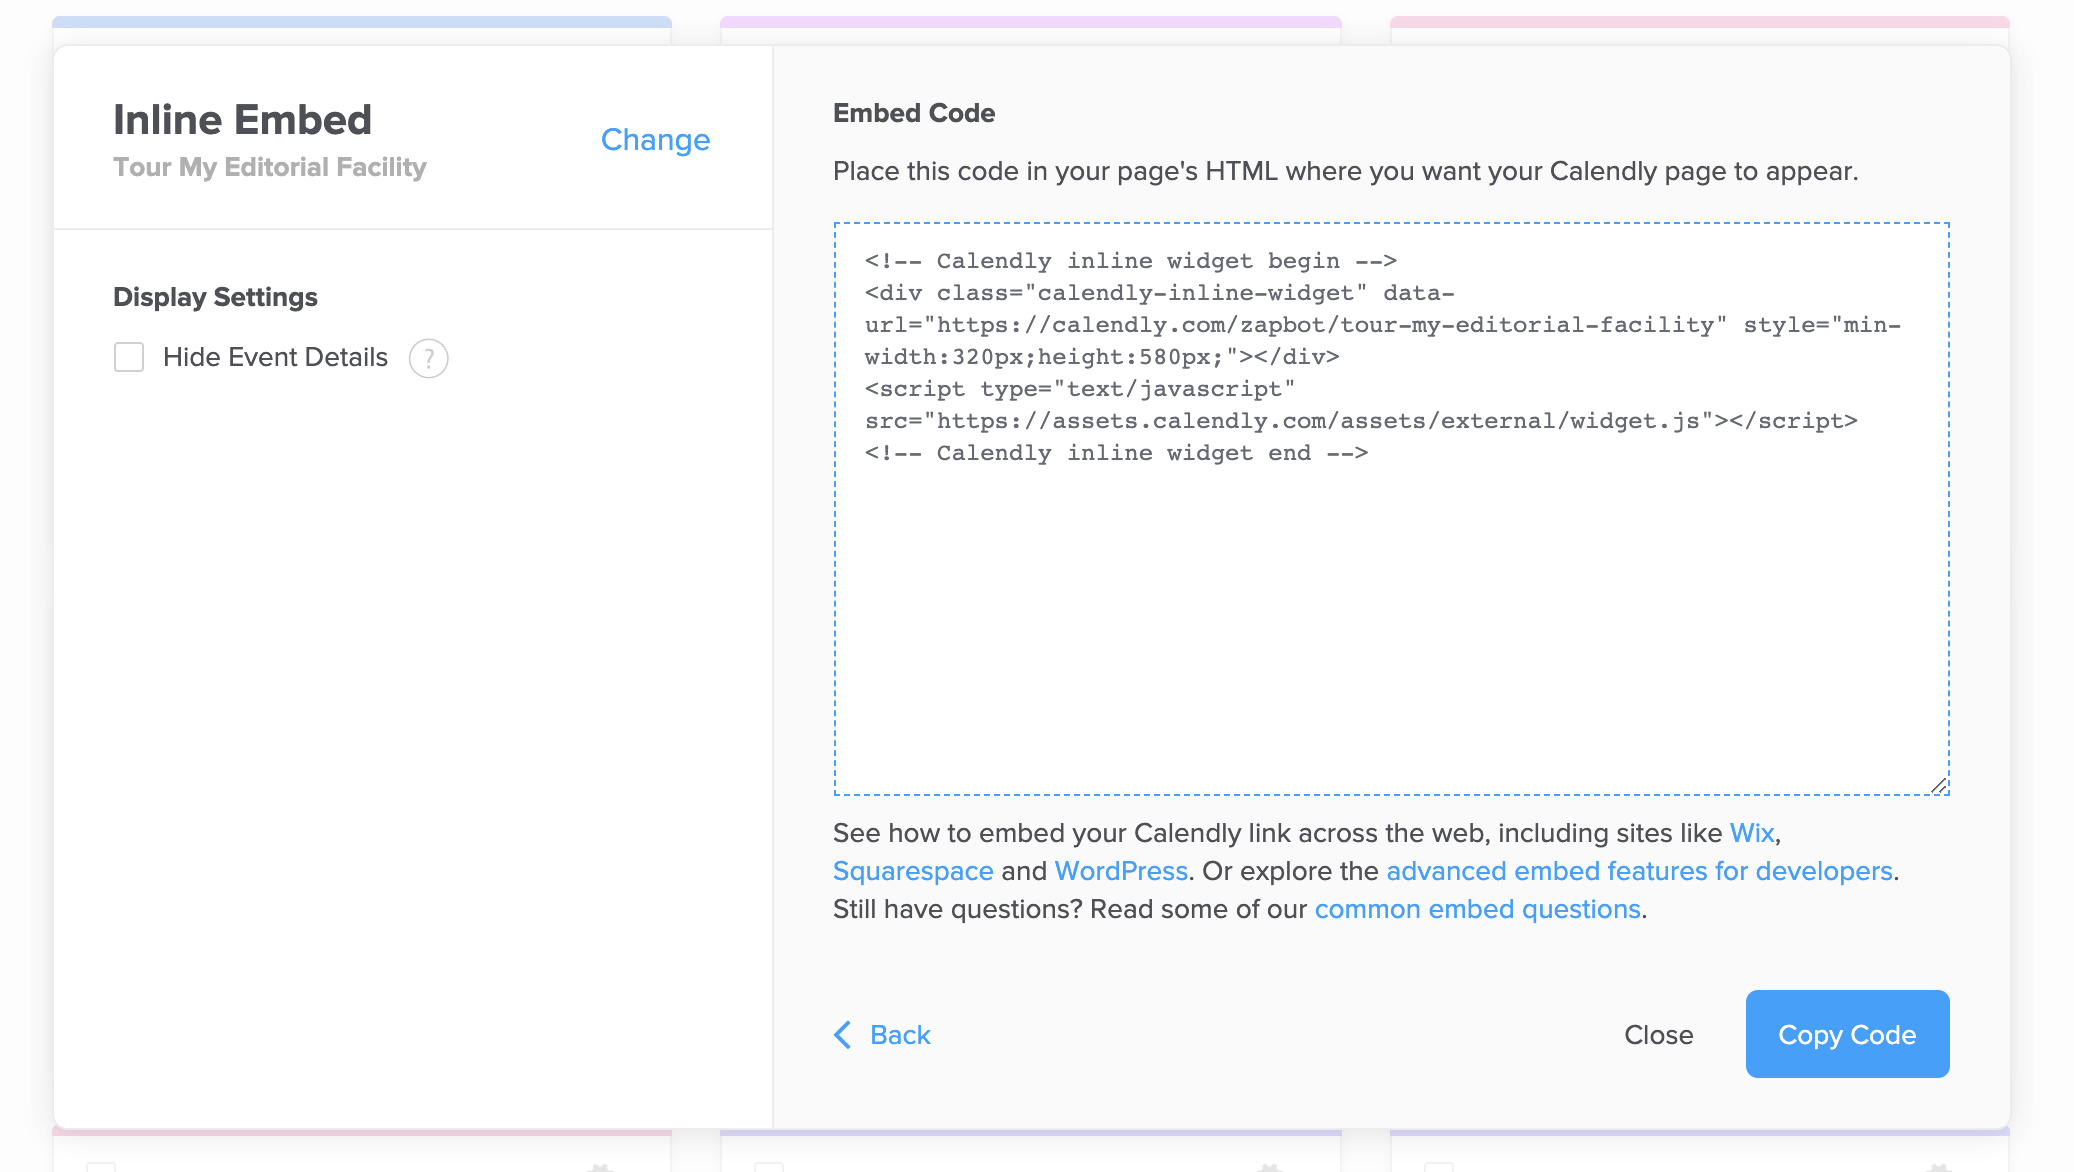
Task: Open gear settings on bottom right card
Action: click(1938, 1166)
